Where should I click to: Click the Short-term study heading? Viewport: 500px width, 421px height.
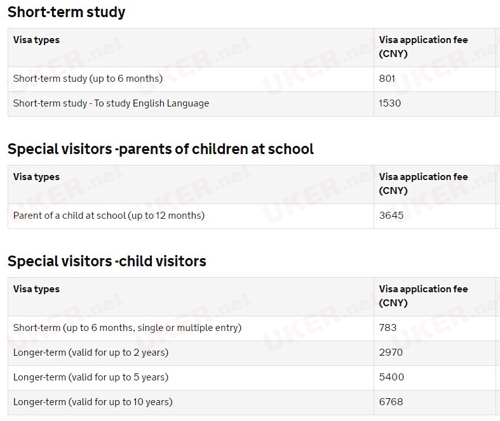click(66, 12)
